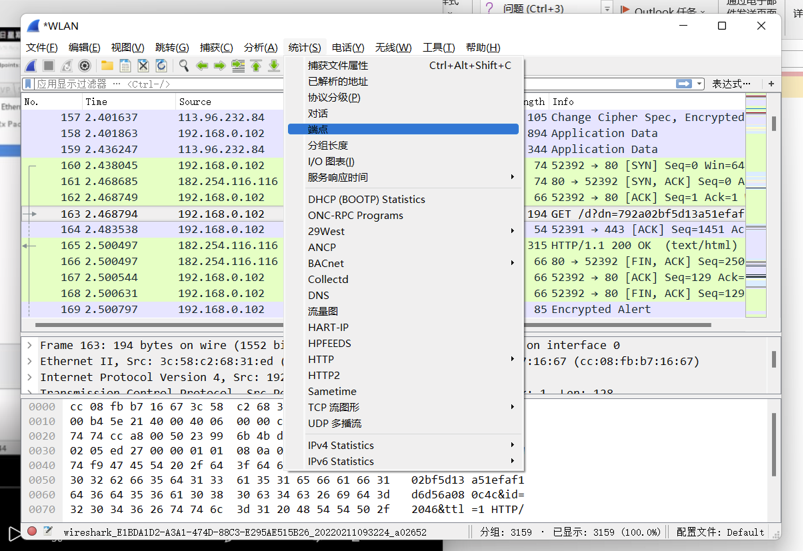Image resolution: width=803 pixels, height=551 pixels.
Task: Click the 配置文件: Default status entry
Action: pos(720,532)
